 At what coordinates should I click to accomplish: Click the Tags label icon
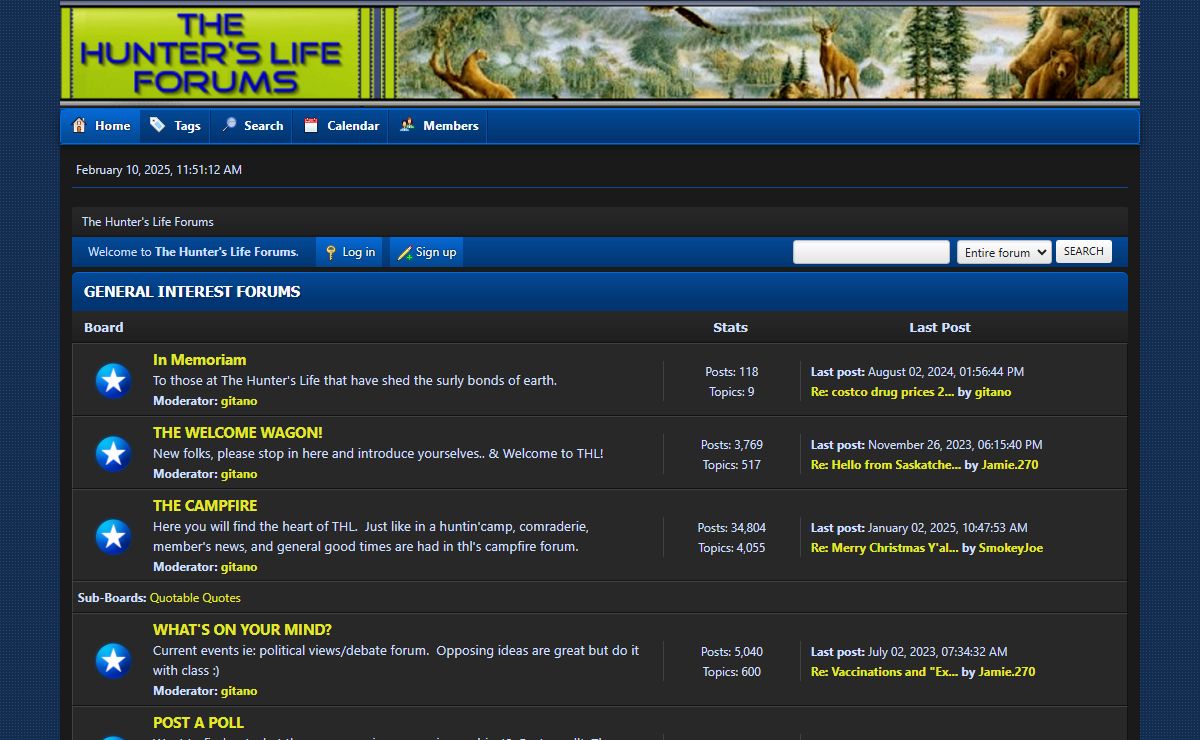tap(158, 125)
